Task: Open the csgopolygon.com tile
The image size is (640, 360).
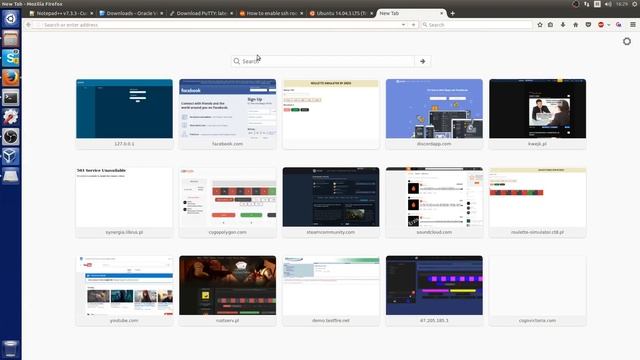Action: point(227,202)
